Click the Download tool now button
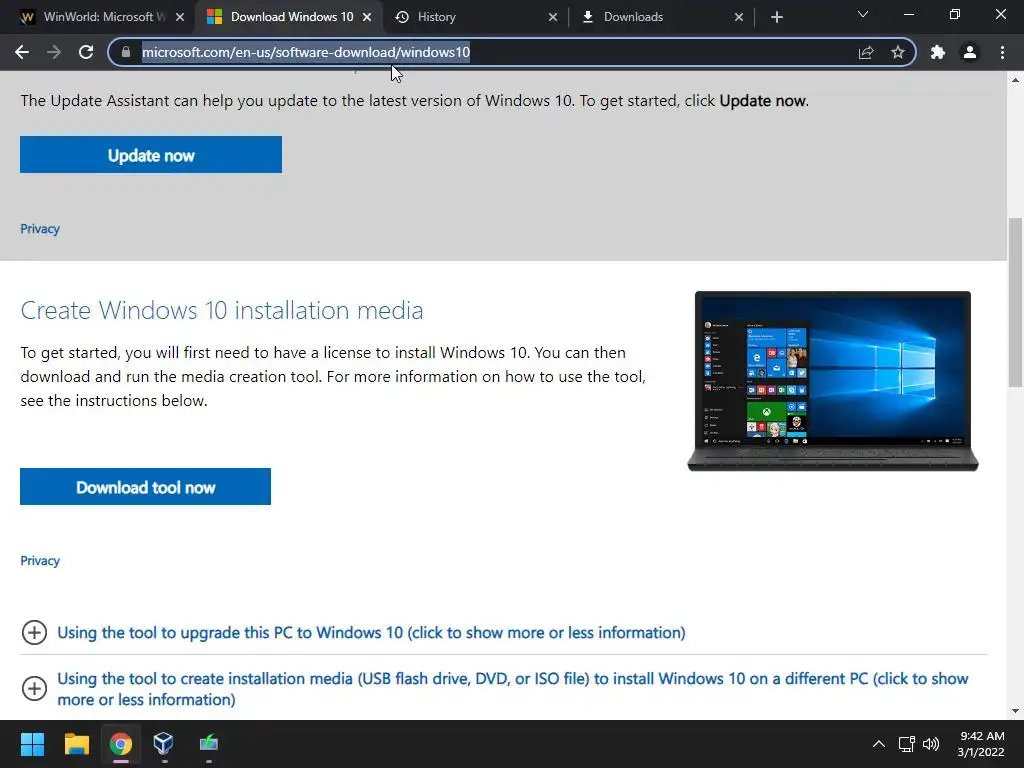Screen dimensions: 1024x768 145,487
